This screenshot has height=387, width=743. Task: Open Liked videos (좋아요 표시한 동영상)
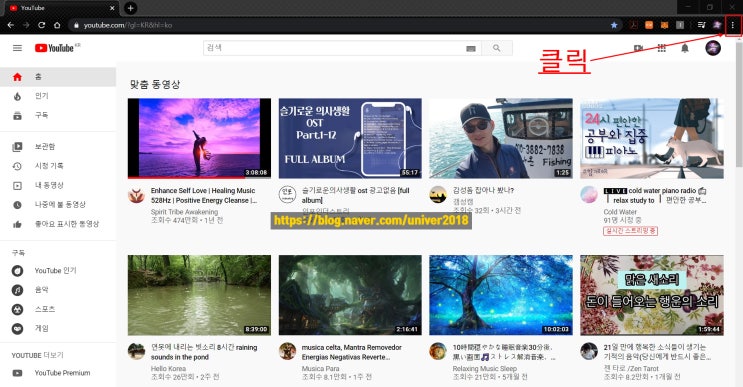58,224
